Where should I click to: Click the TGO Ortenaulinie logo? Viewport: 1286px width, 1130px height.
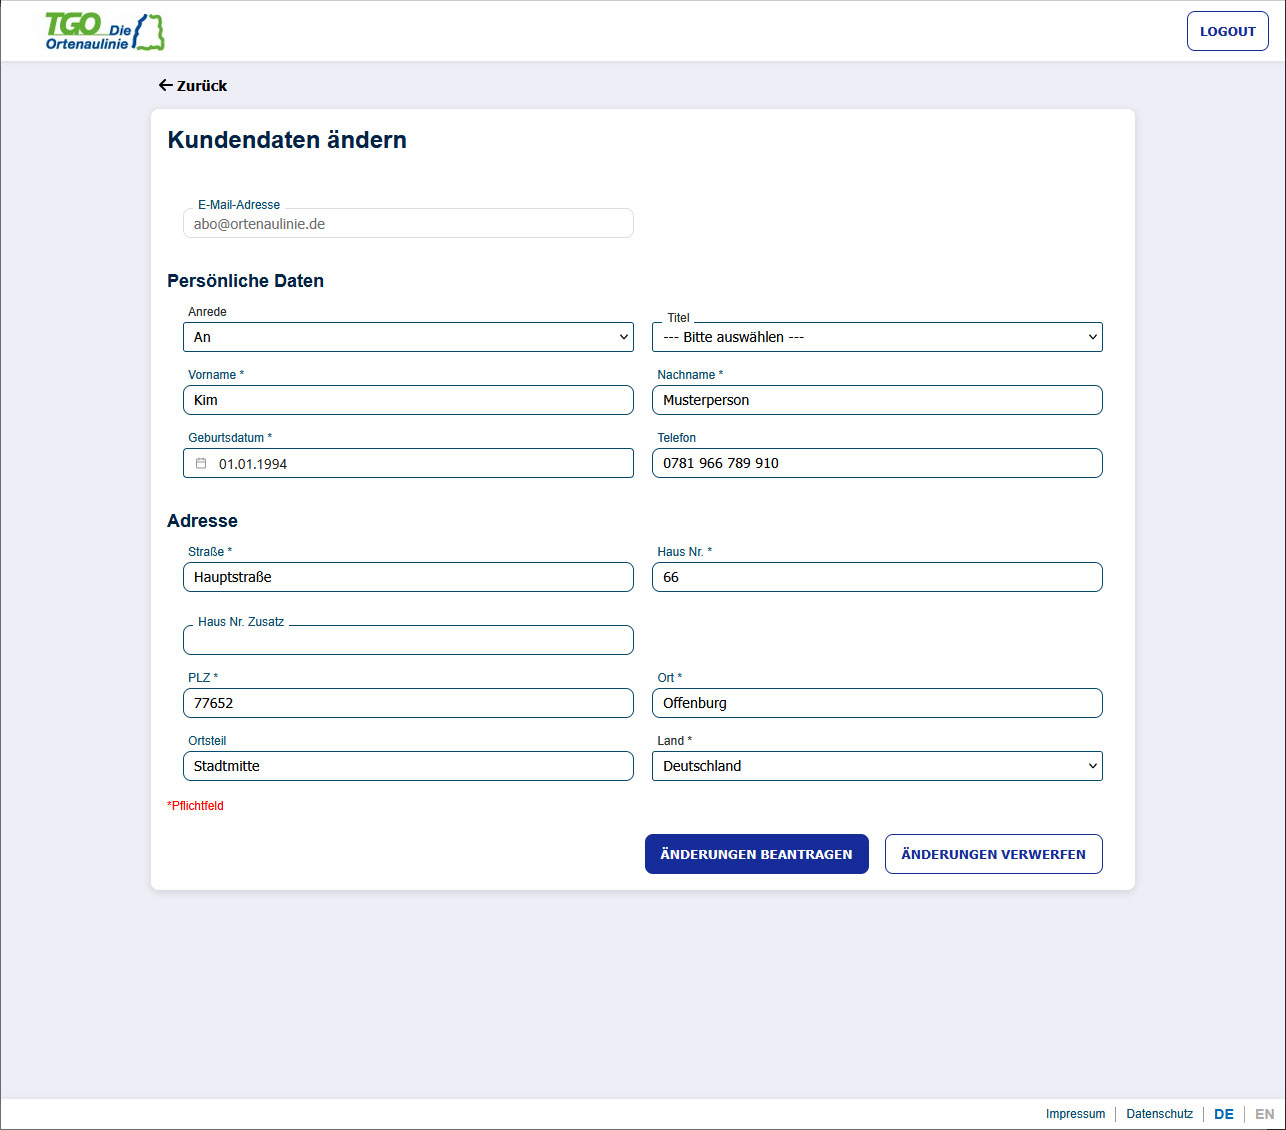(104, 32)
